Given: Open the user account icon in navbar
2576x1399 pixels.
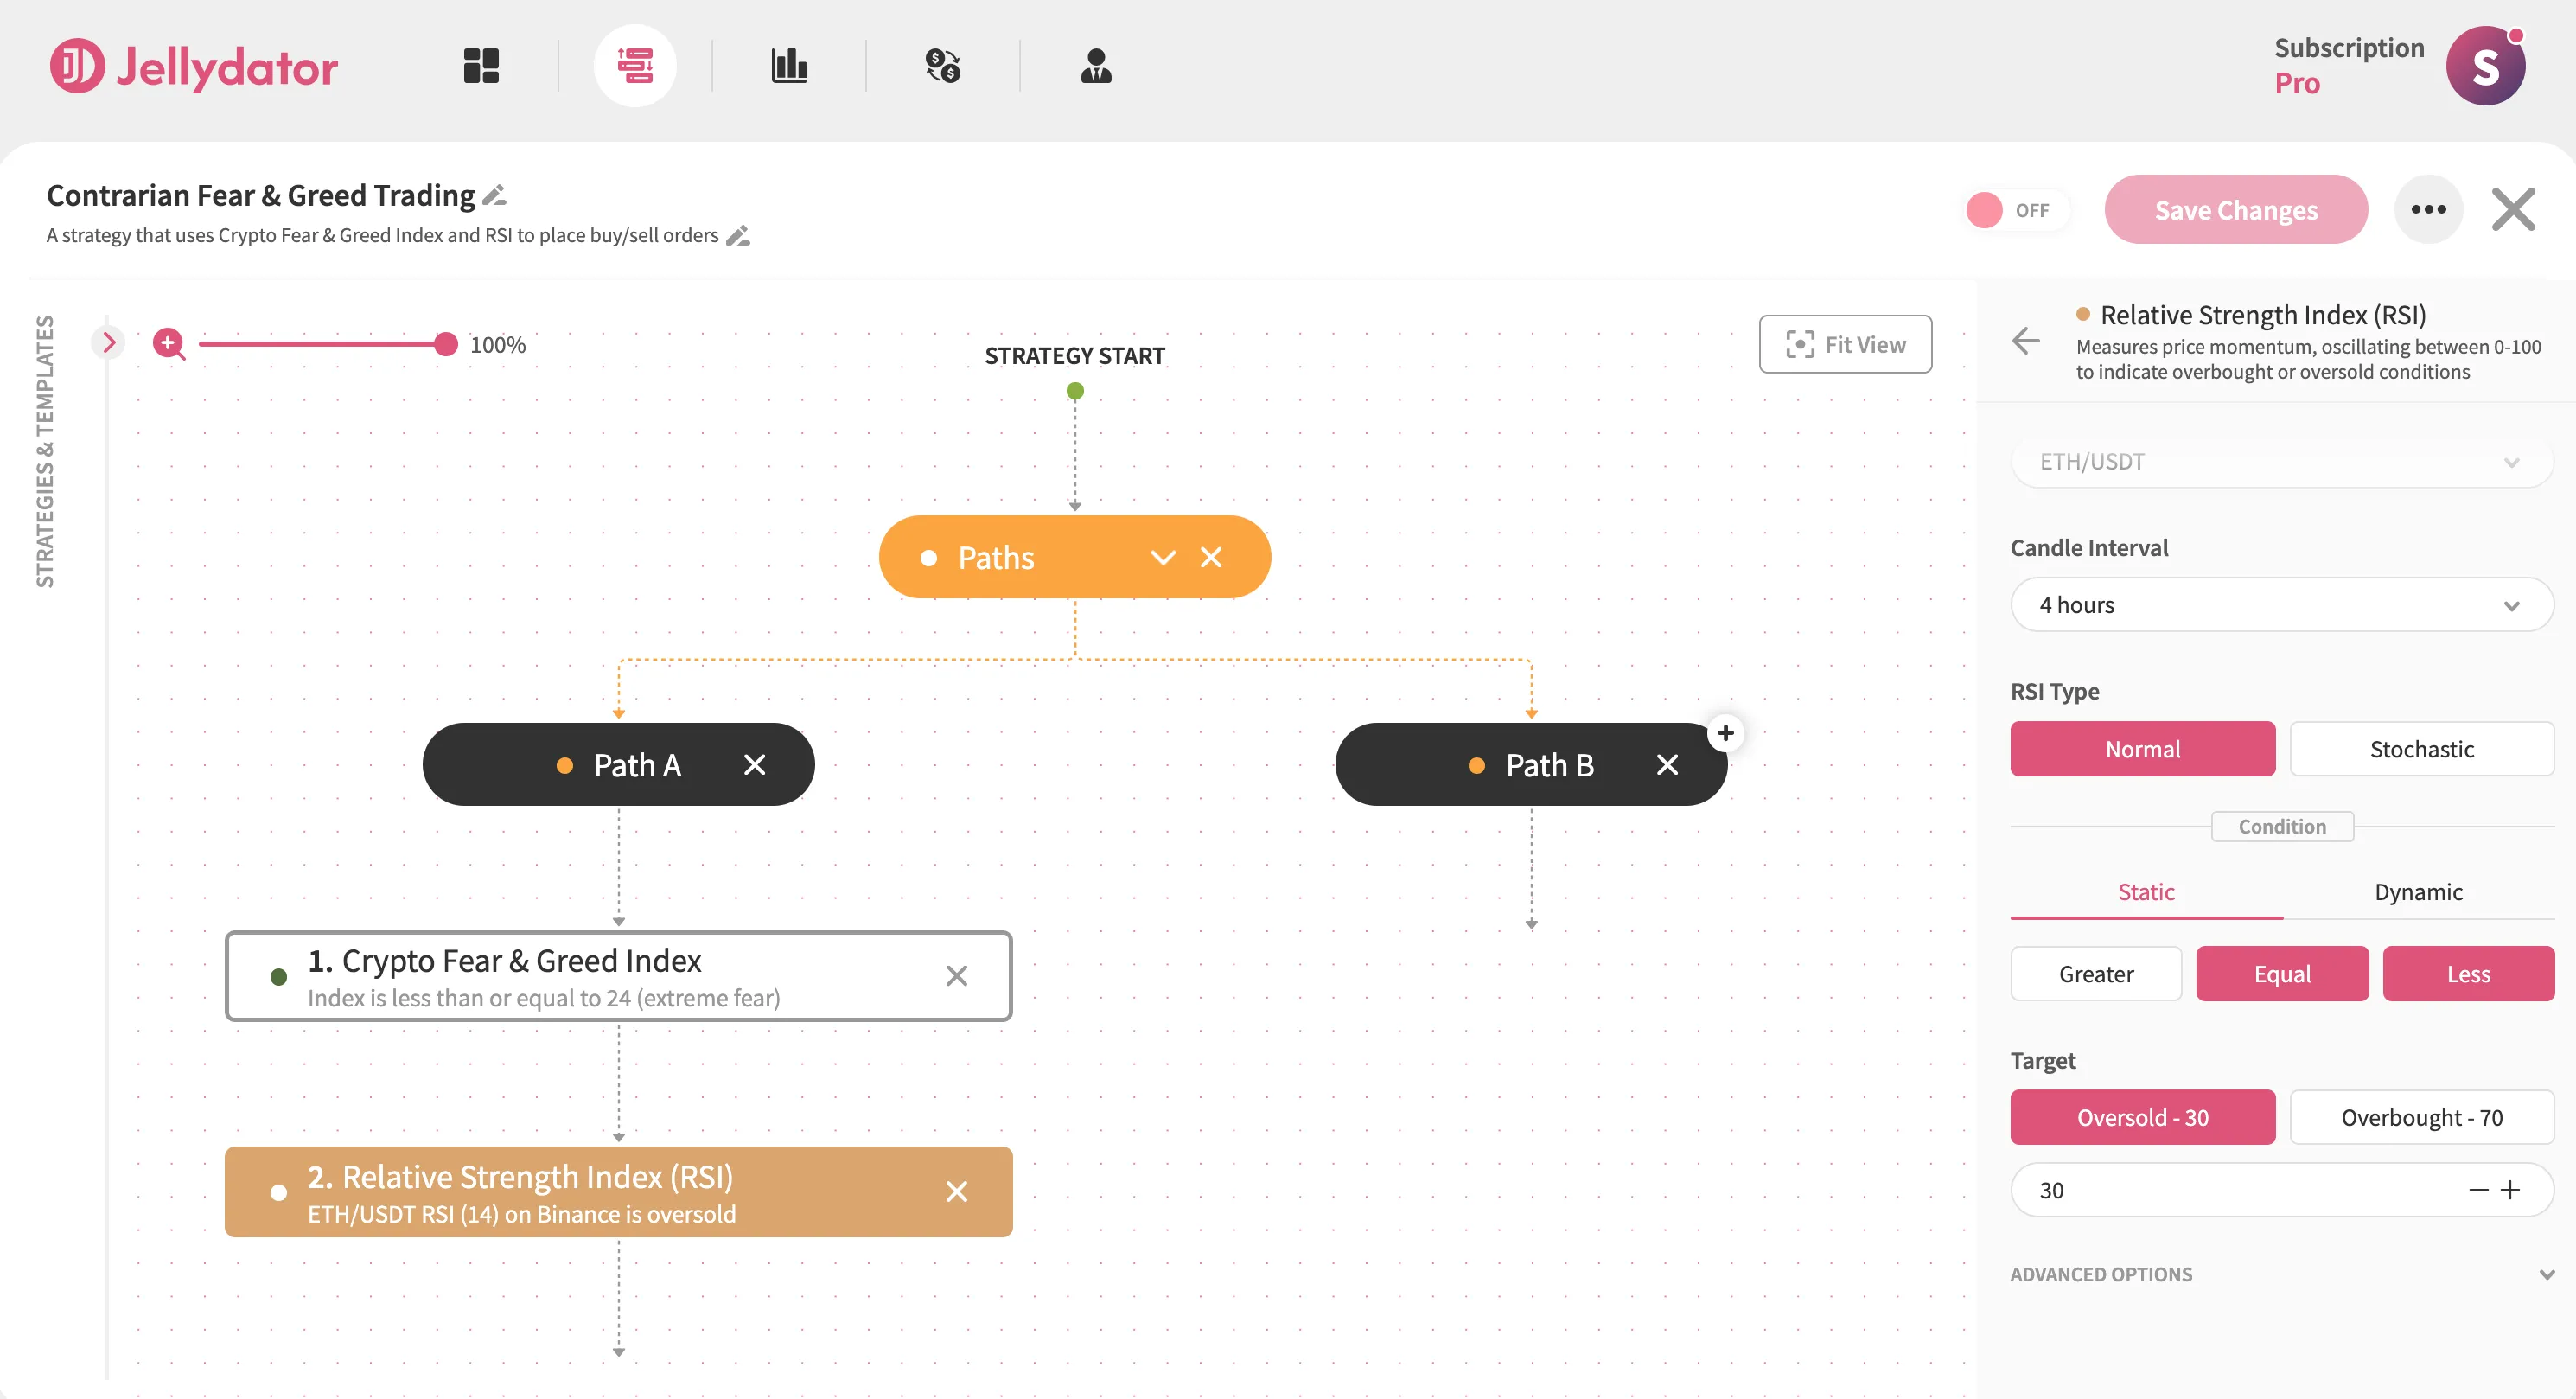Looking at the screenshot, I should 1096,66.
